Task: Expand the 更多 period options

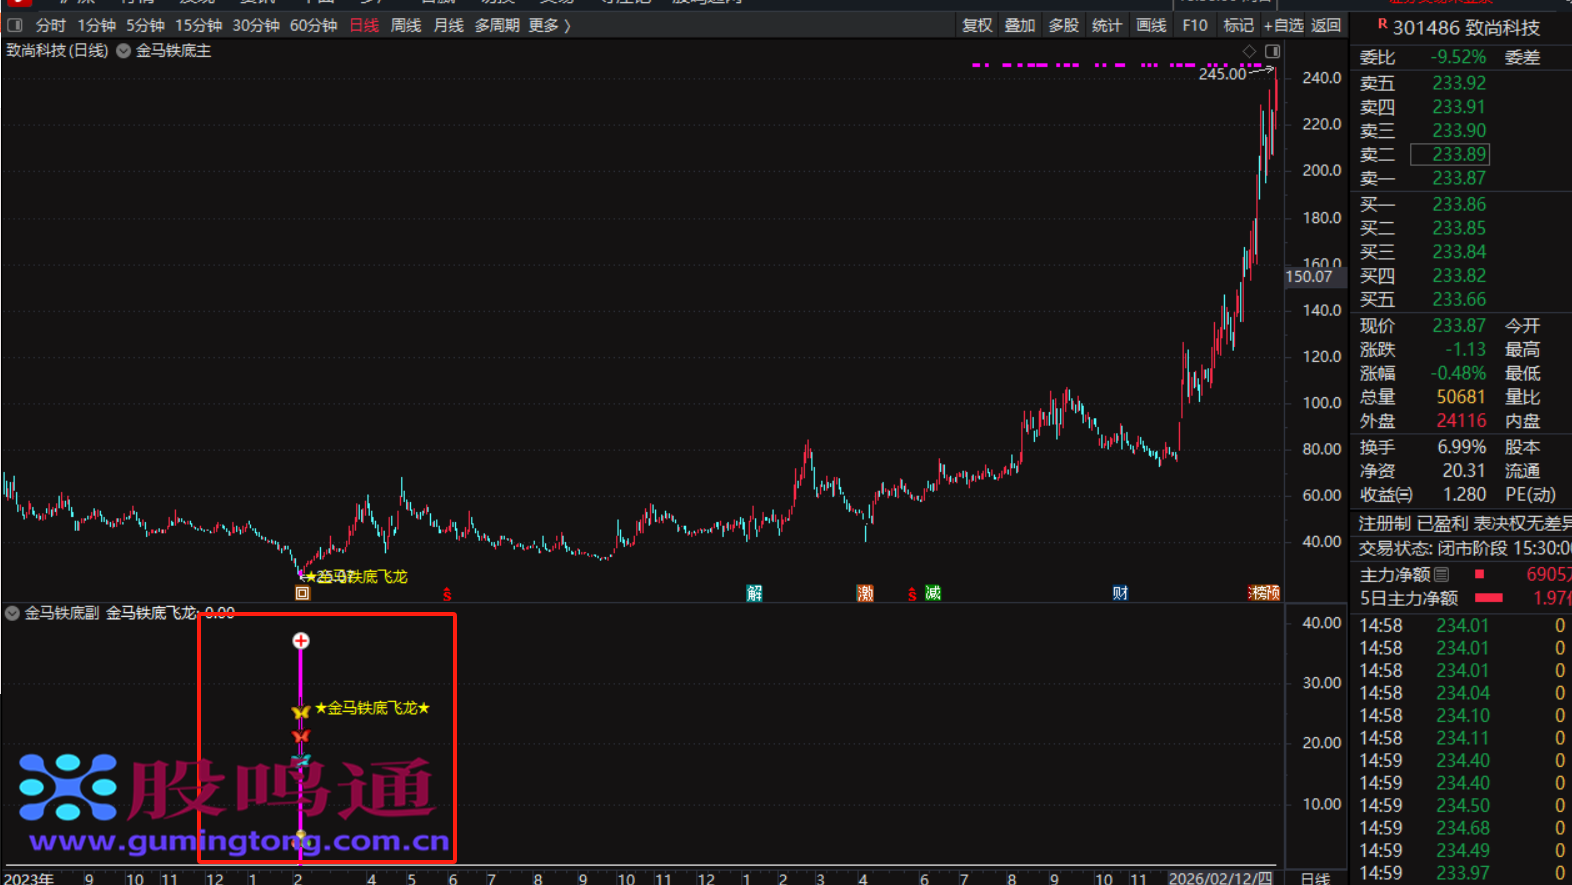Action: pos(549,25)
